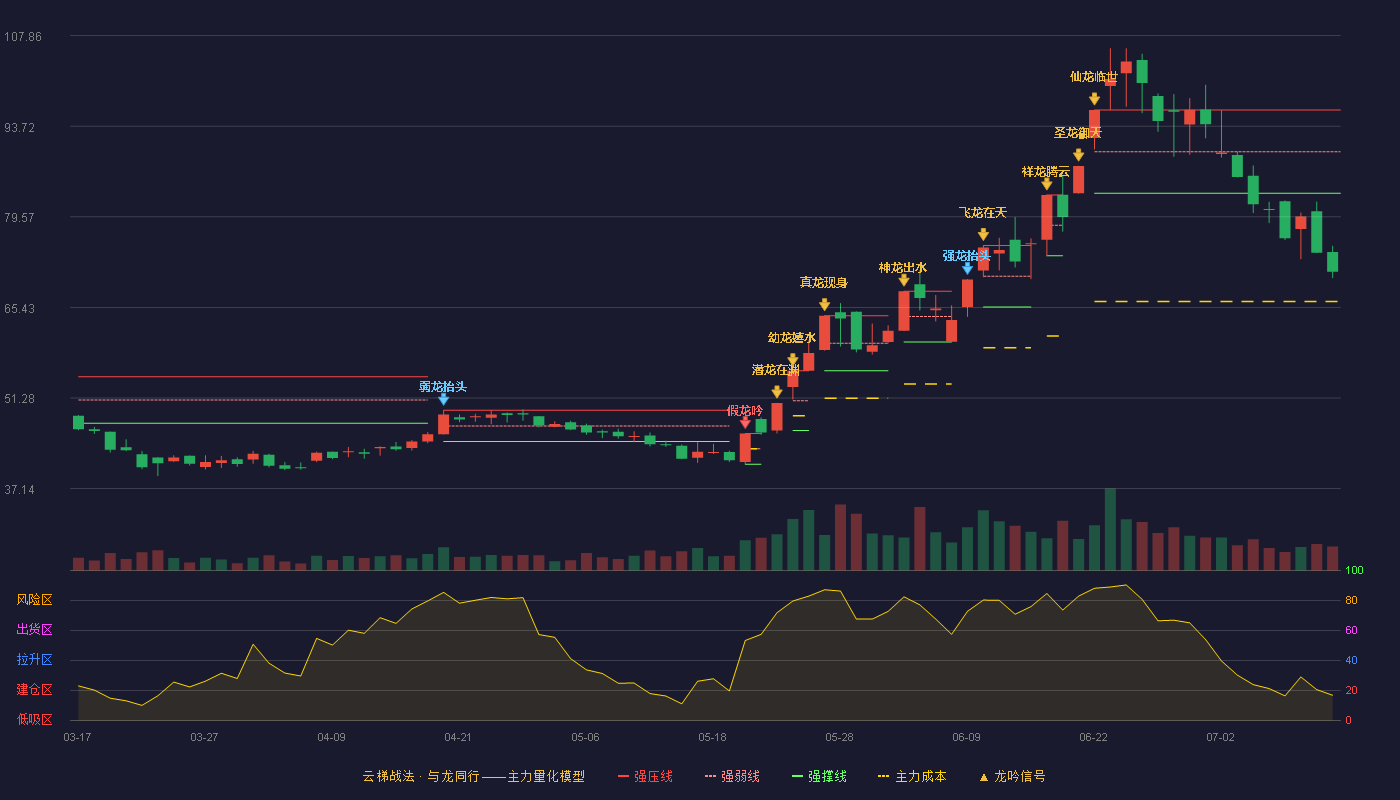The width and height of the screenshot is (1400, 800).
Task: Click the 仙龙临世 signal label
Action: click(x=1094, y=77)
